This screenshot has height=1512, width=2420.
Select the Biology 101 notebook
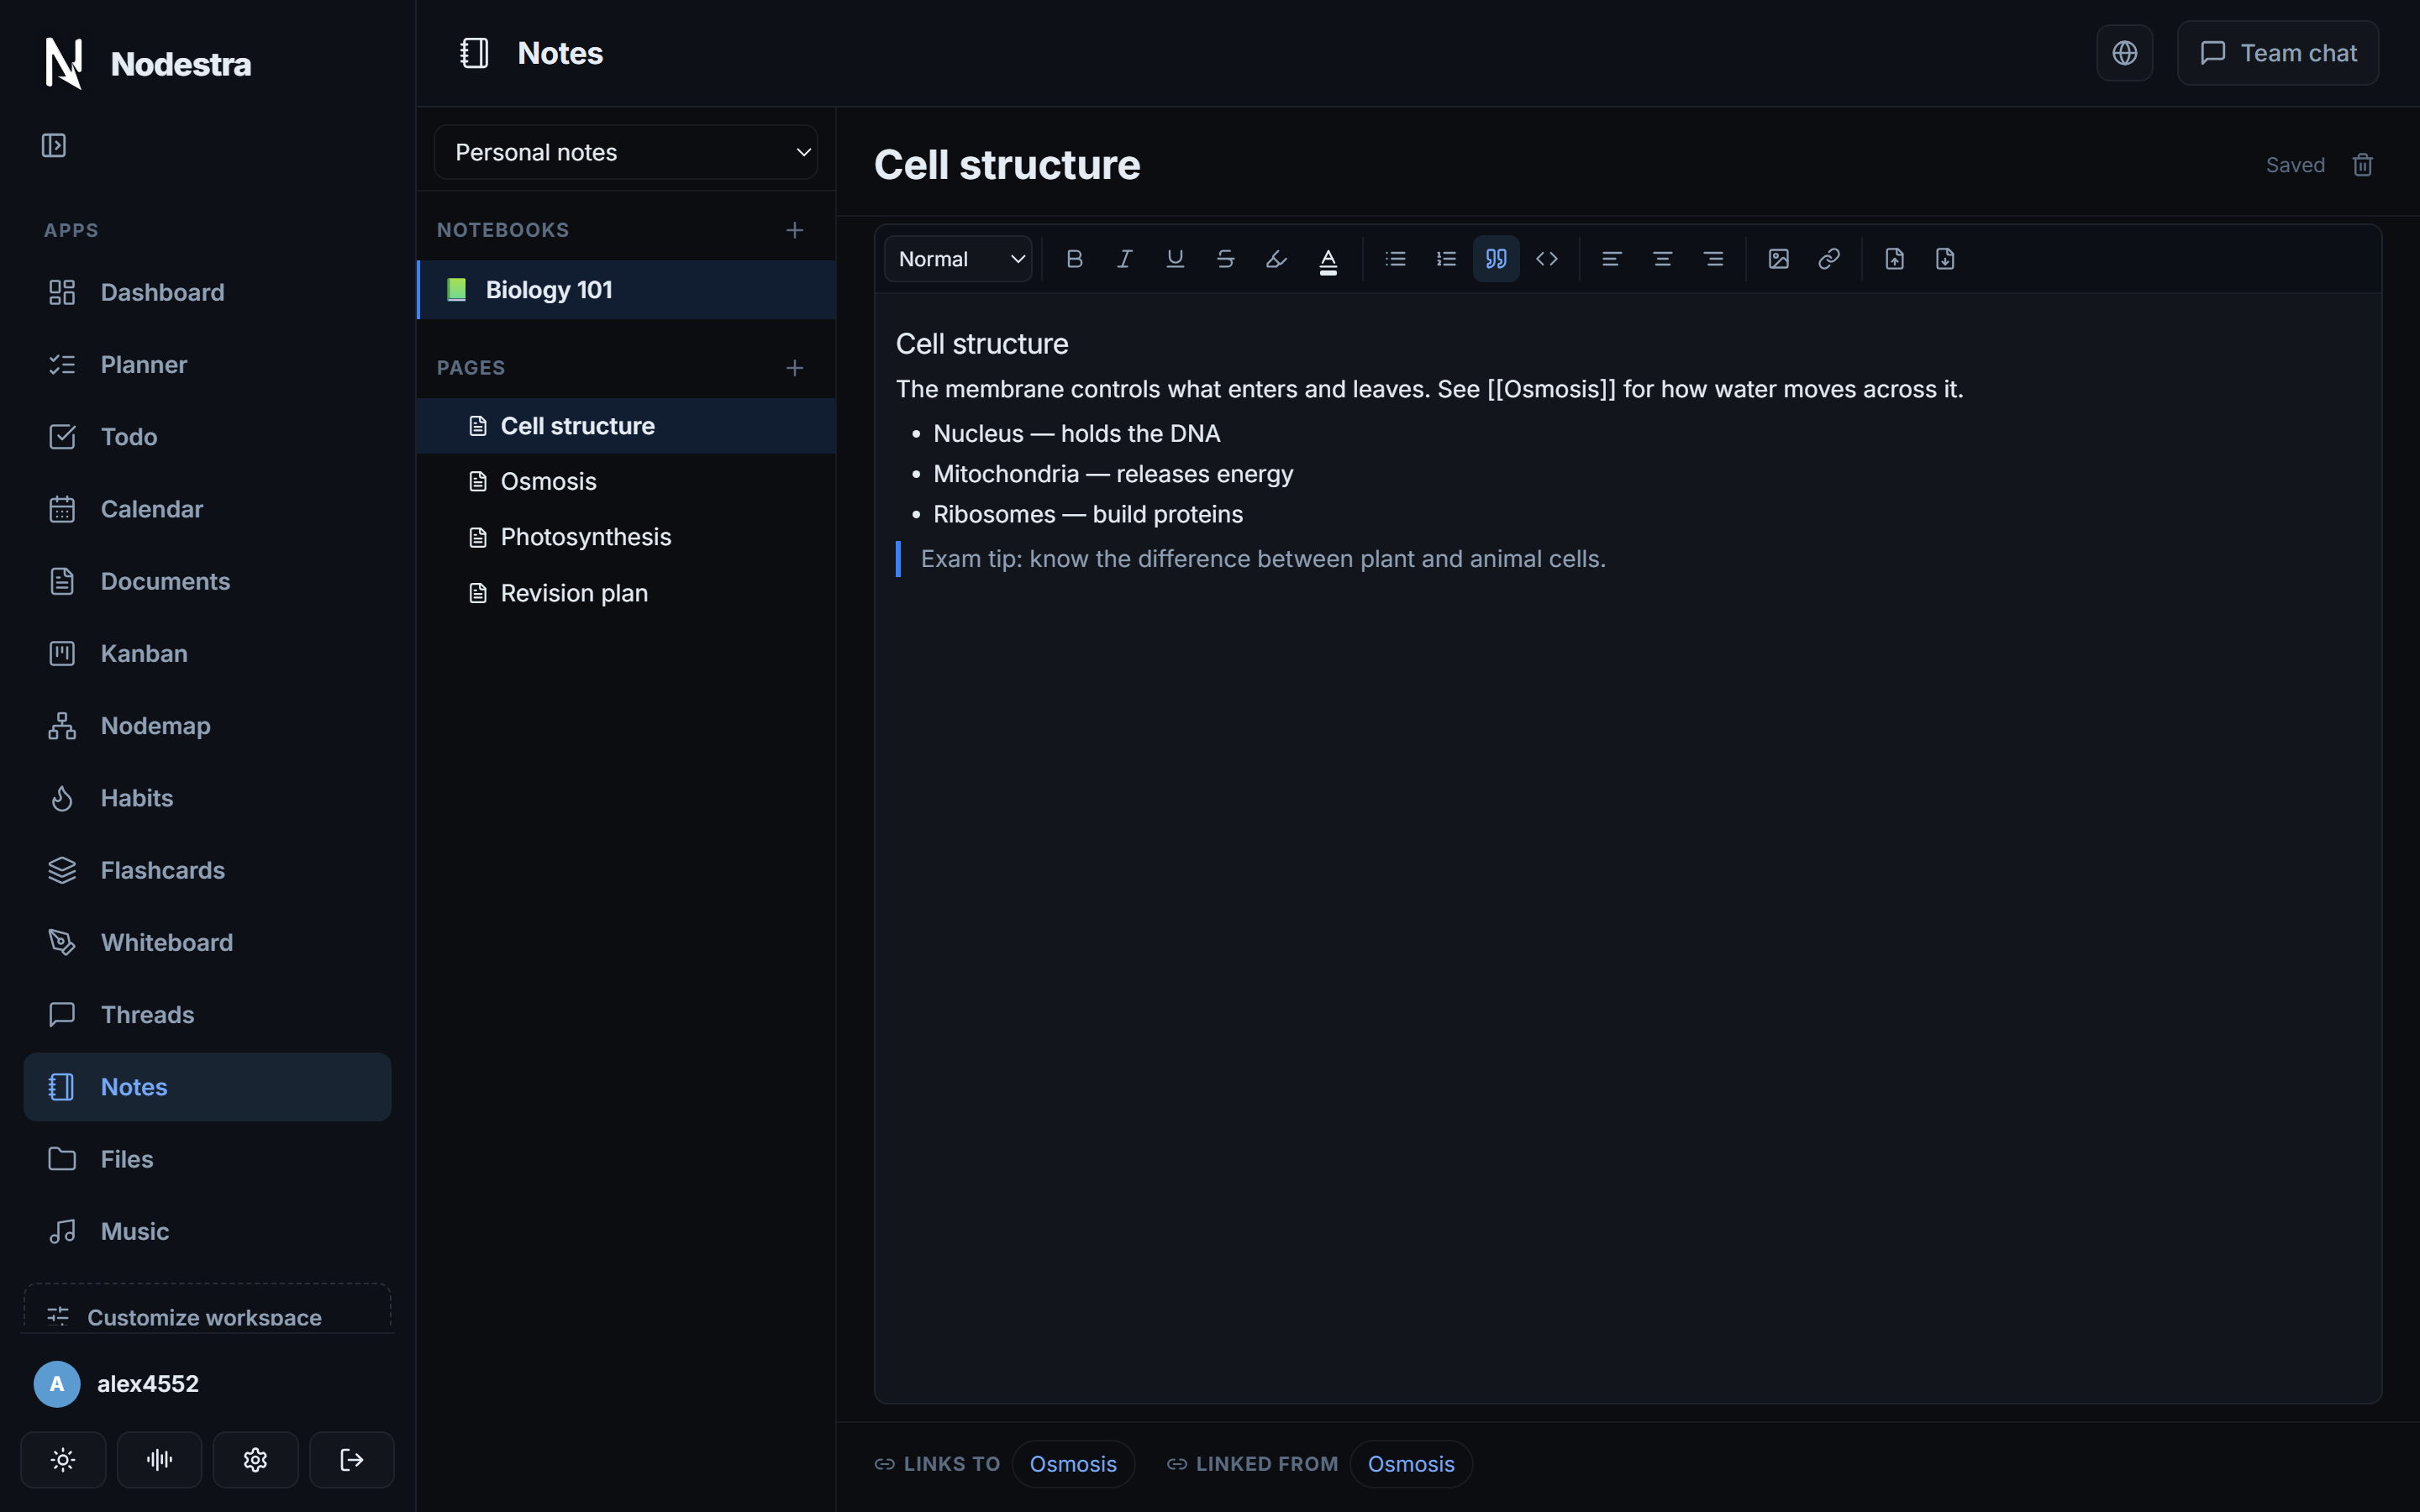click(626, 290)
